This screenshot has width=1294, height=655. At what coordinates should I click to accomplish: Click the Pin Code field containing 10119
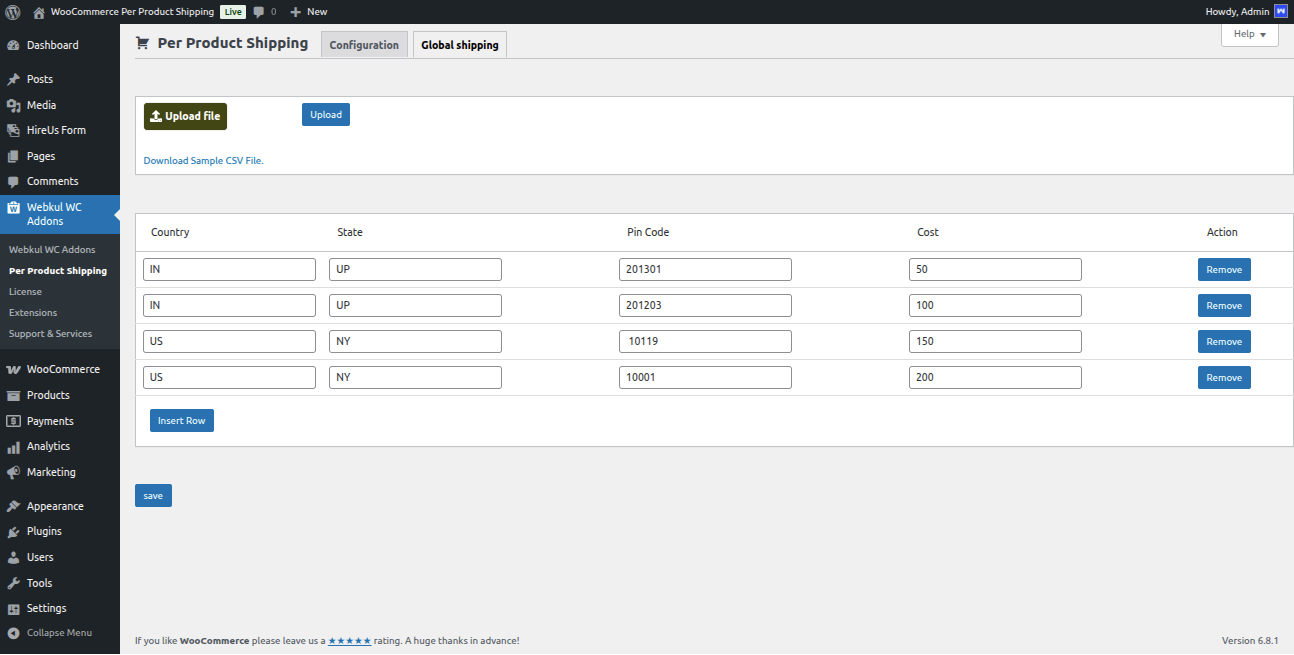(x=705, y=341)
